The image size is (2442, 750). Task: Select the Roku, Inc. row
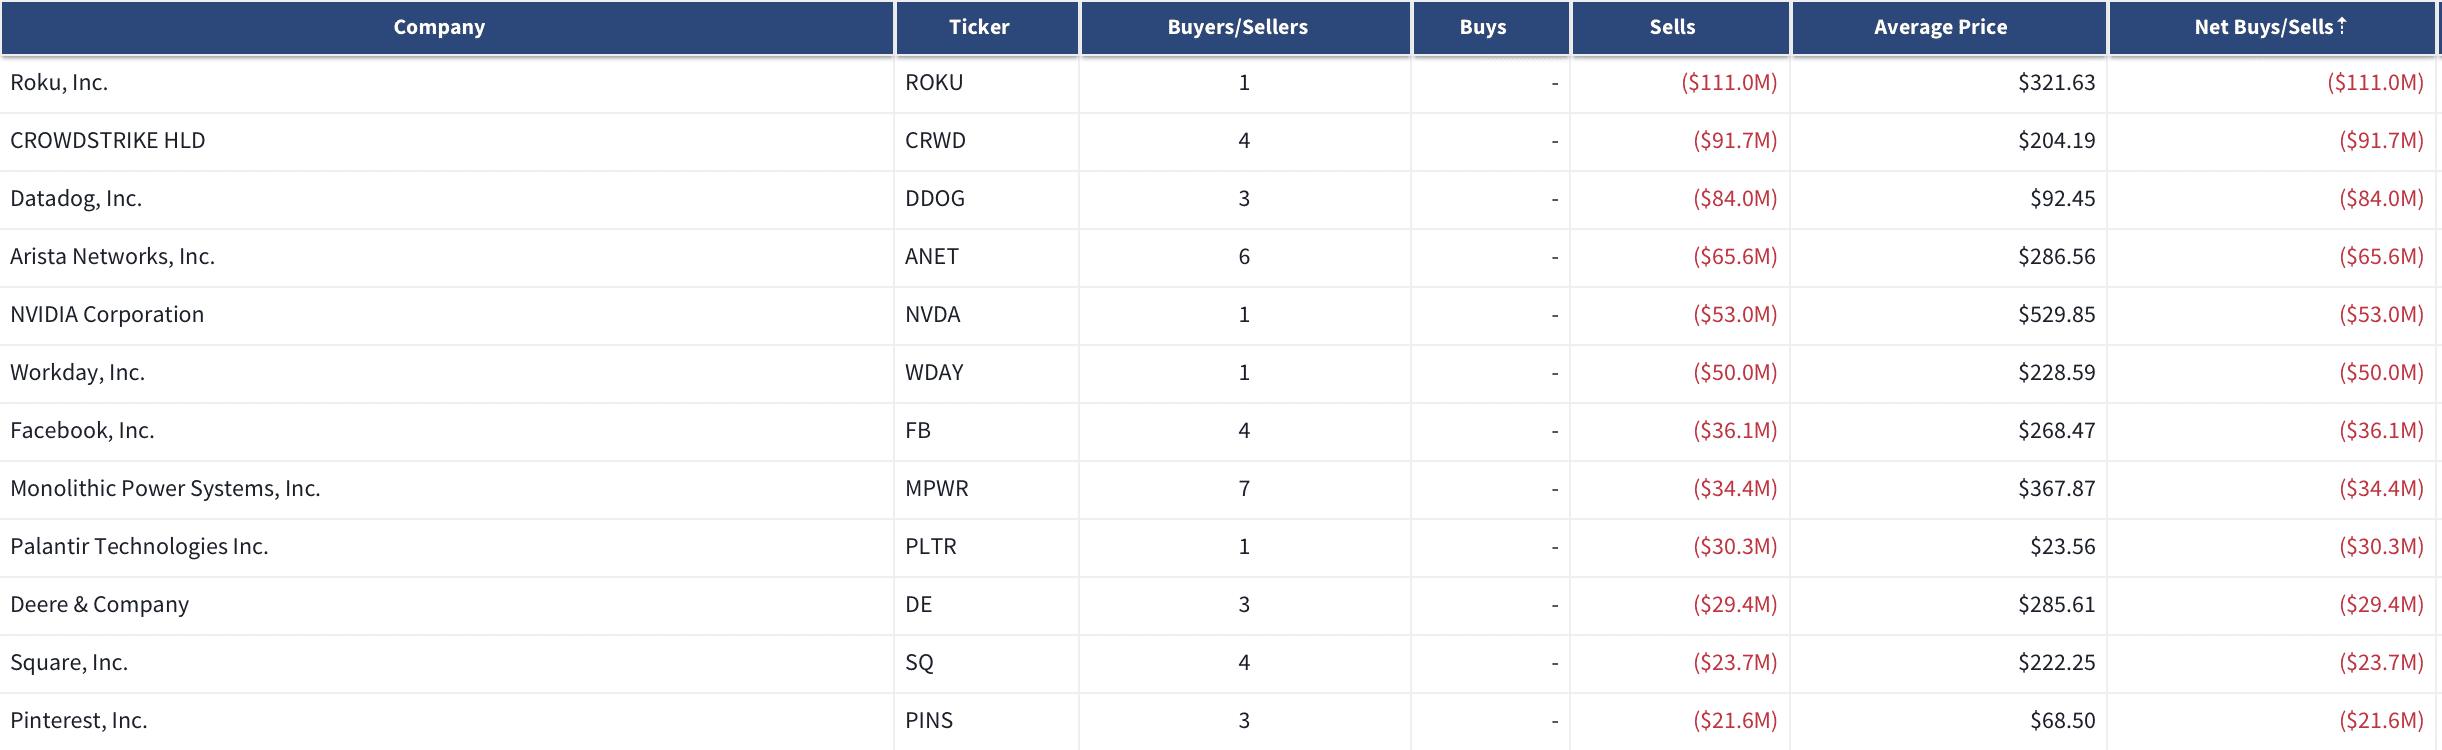[x=1220, y=83]
